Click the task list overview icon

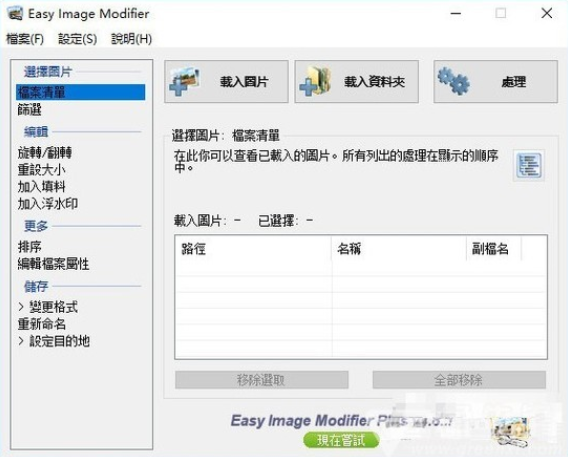click(529, 165)
